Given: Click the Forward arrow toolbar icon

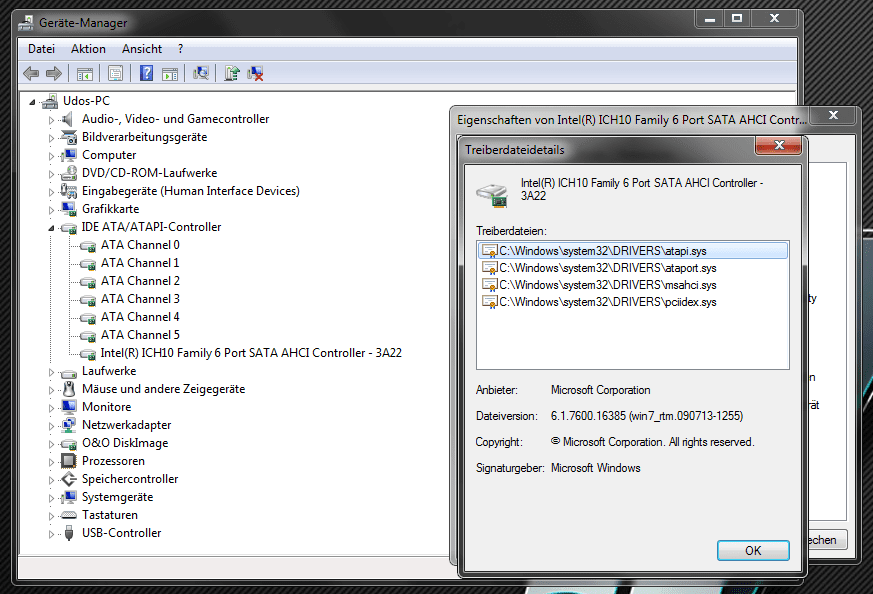Looking at the screenshot, I should pyautogui.click(x=53, y=73).
